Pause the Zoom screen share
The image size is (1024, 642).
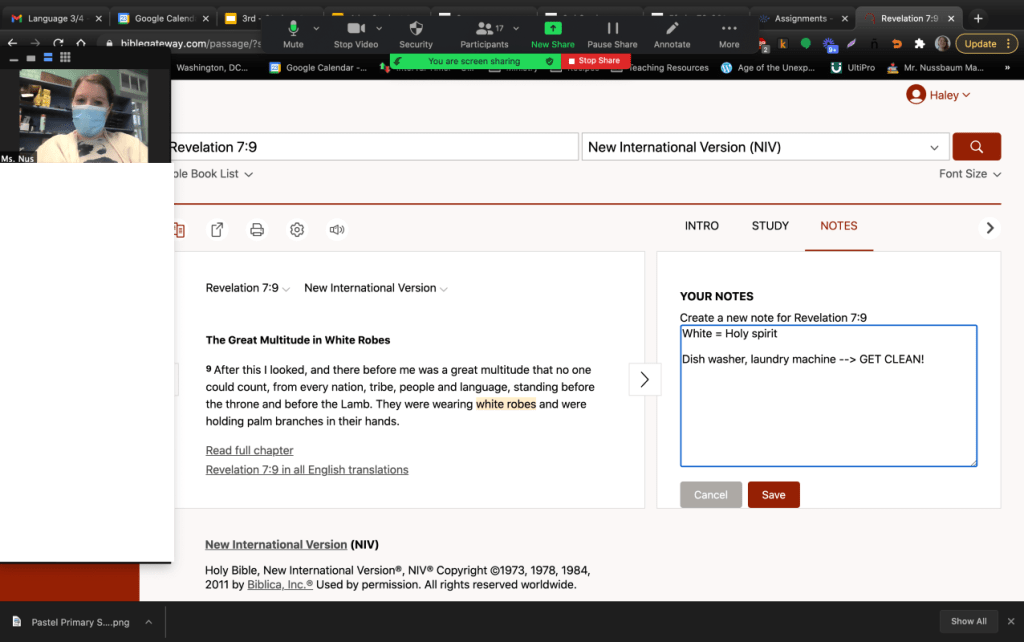[x=612, y=34]
